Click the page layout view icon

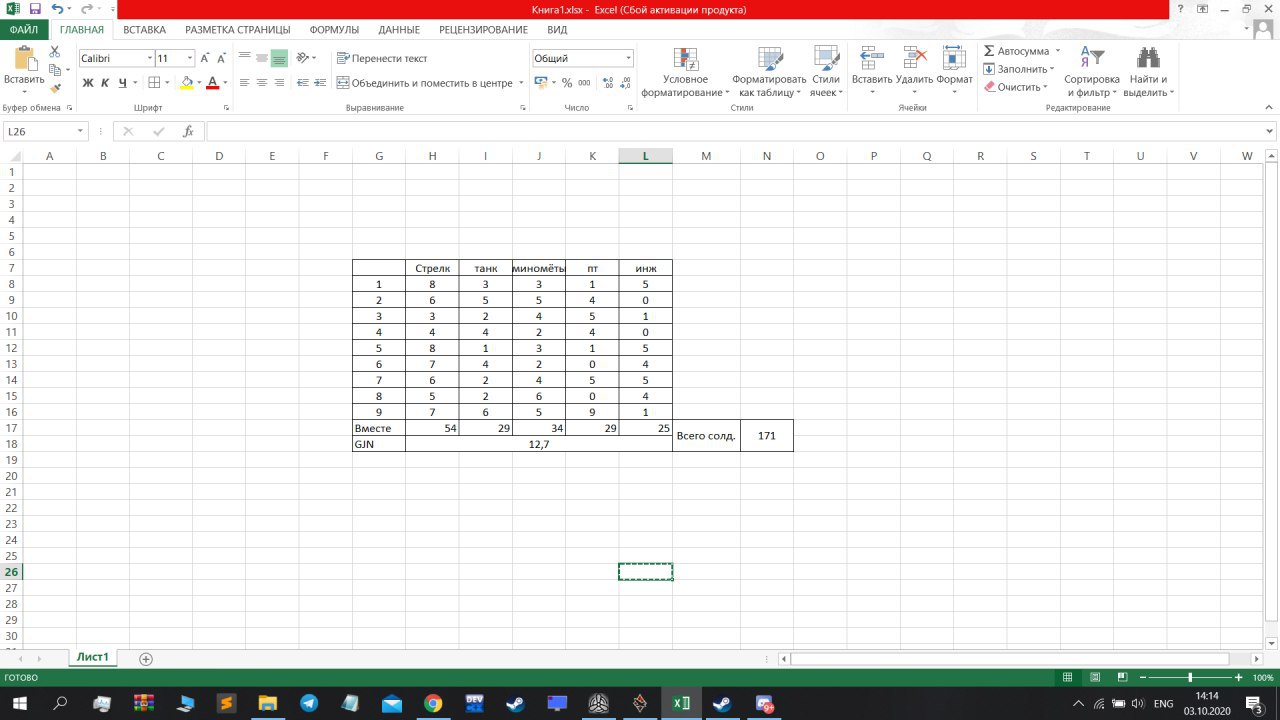(x=1095, y=677)
